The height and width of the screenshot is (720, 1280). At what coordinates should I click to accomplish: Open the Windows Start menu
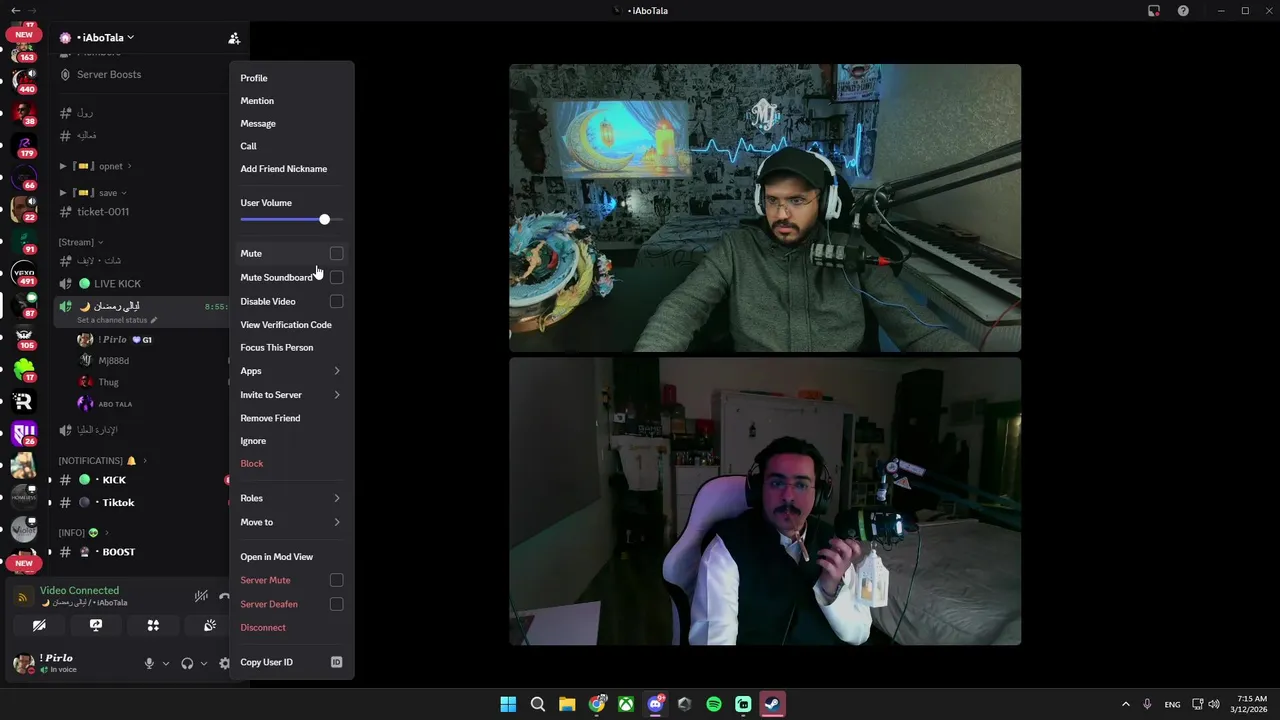(x=508, y=704)
